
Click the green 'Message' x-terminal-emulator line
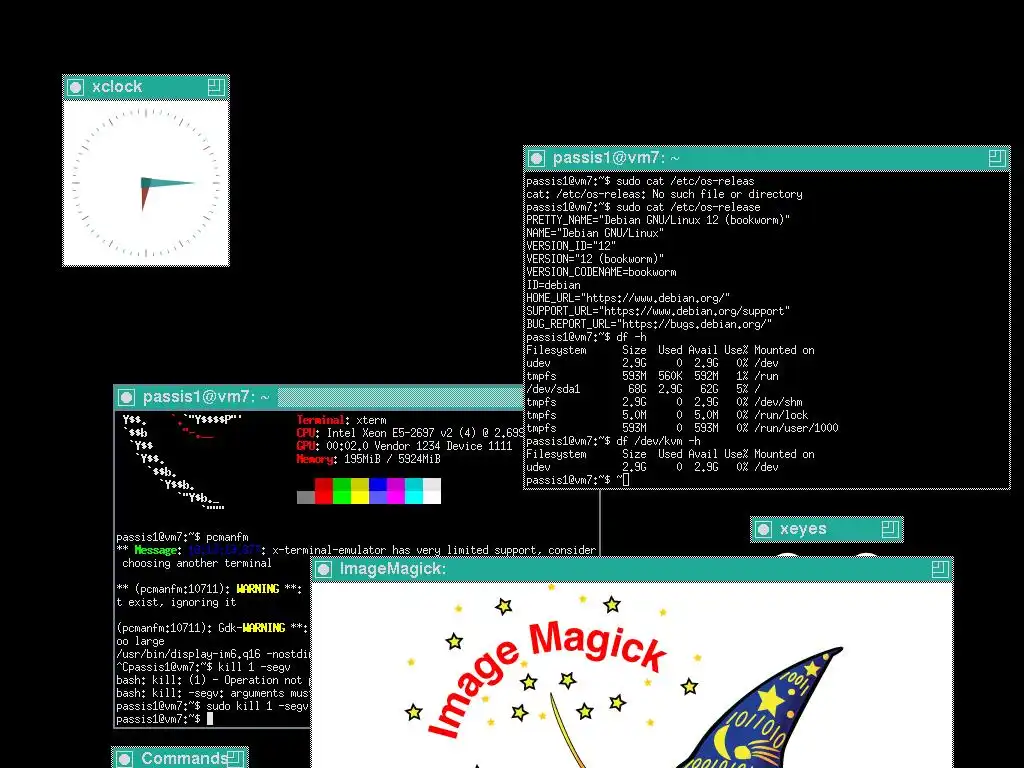(x=357, y=550)
